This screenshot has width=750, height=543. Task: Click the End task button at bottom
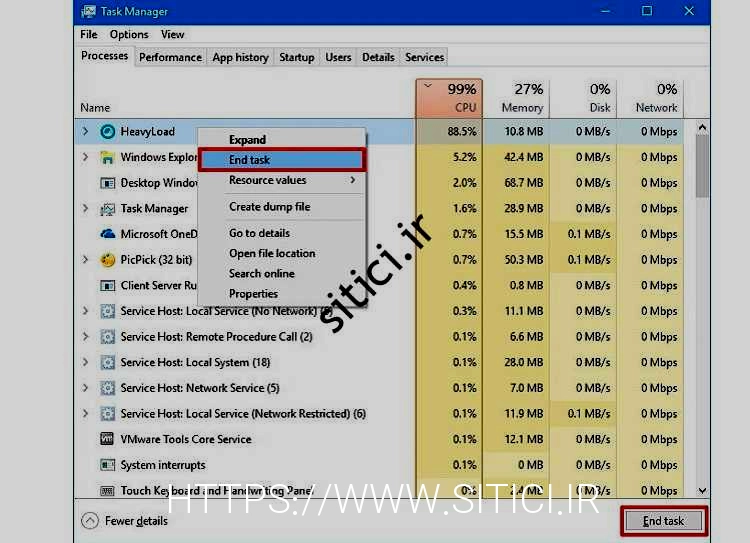(x=663, y=521)
